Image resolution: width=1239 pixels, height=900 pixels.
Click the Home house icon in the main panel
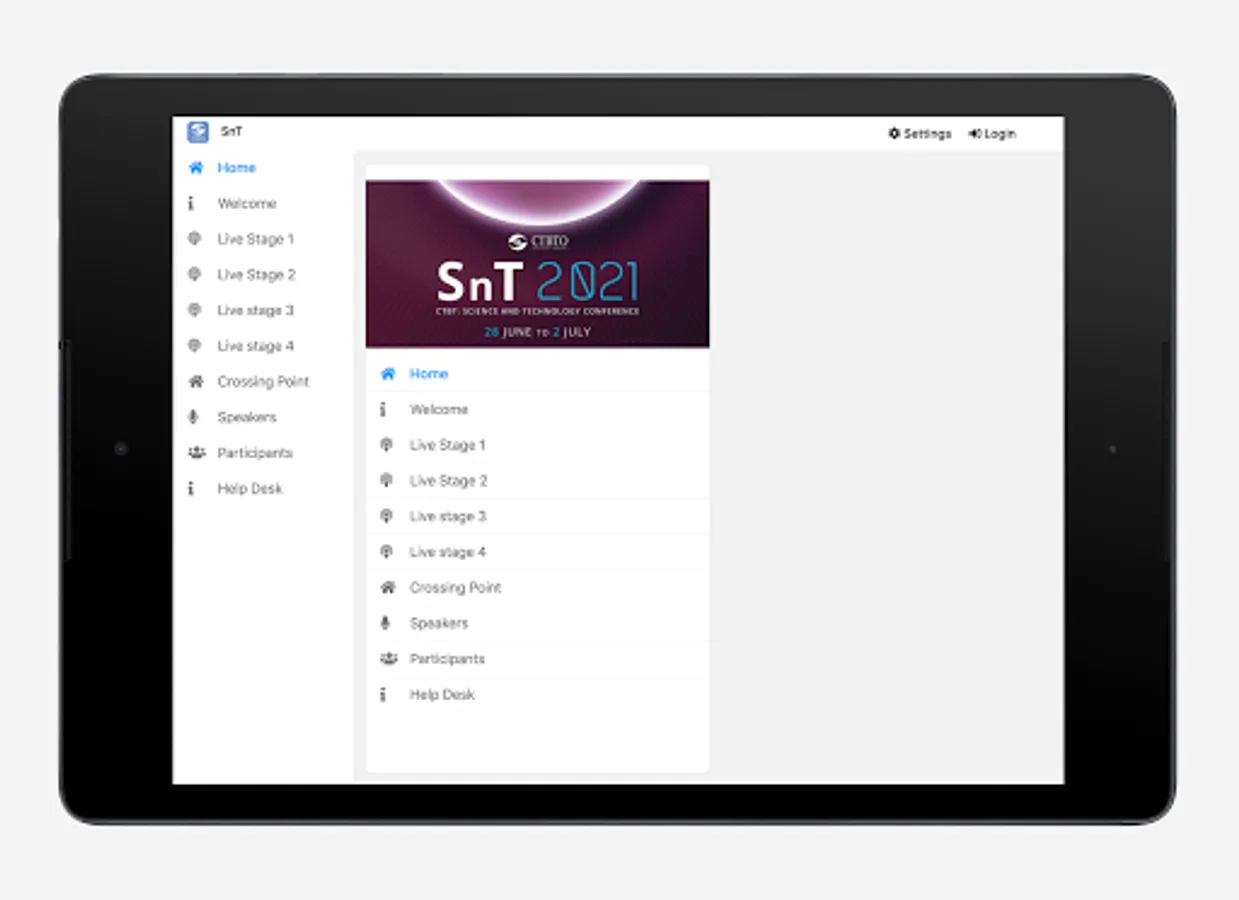pyautogui.click(x=388, y=374)
